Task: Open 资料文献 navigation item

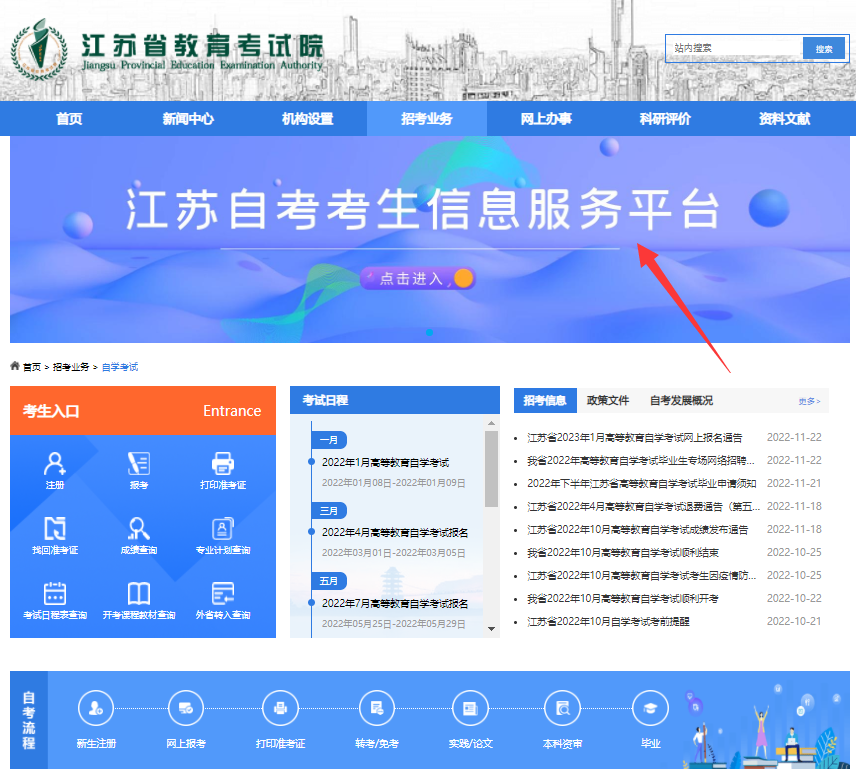Action: [x=784, y=118]
